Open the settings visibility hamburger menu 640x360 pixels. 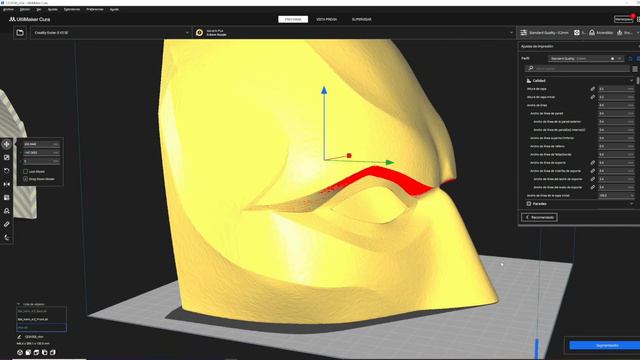[635, 69]
